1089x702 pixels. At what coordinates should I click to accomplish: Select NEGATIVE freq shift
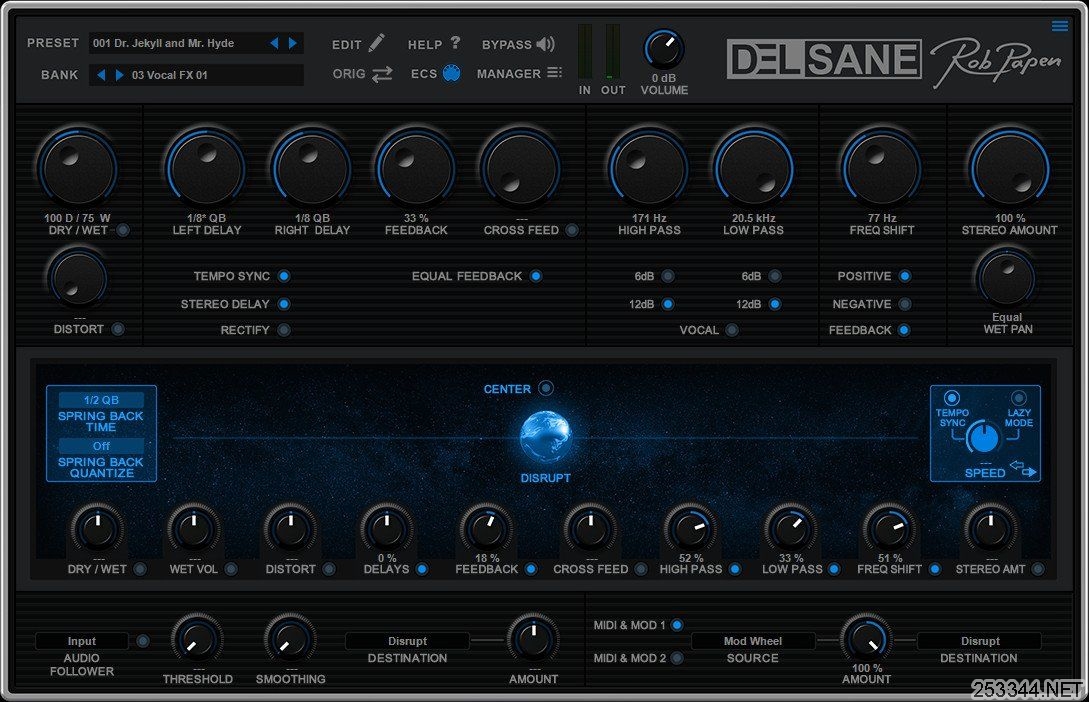click(905, 304)
